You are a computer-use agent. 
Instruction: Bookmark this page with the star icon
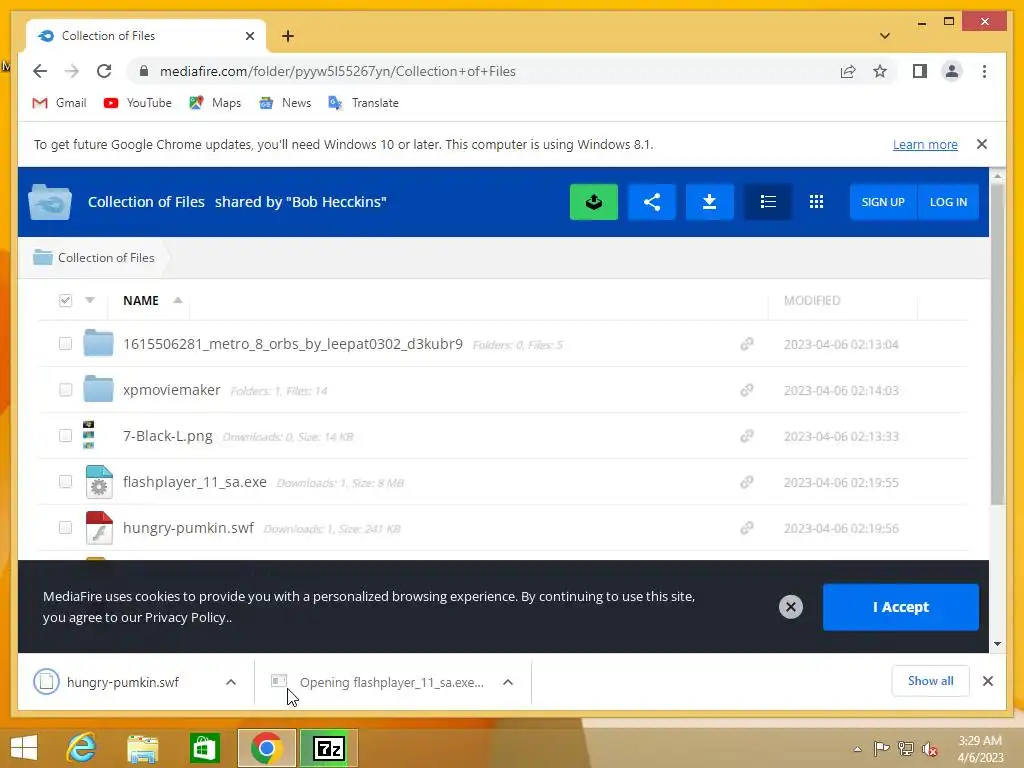tap(880, 71)
